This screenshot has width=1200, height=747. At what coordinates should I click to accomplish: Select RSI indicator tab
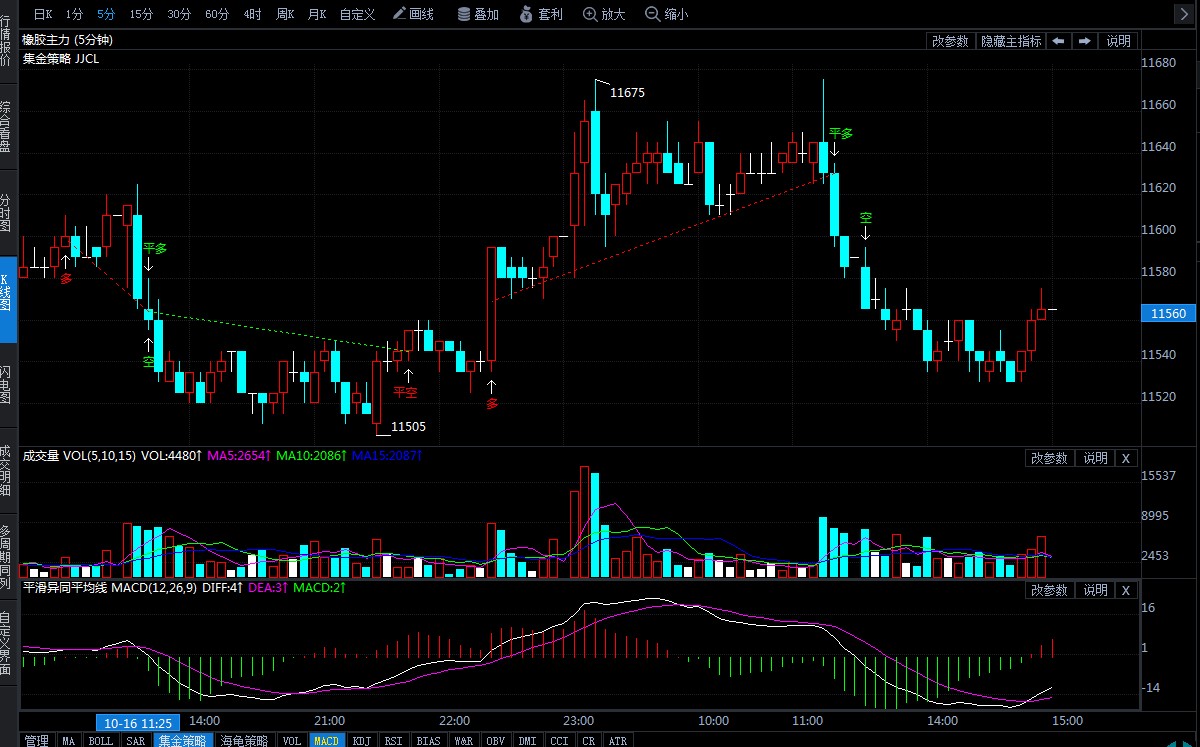[x=393, y=740]
